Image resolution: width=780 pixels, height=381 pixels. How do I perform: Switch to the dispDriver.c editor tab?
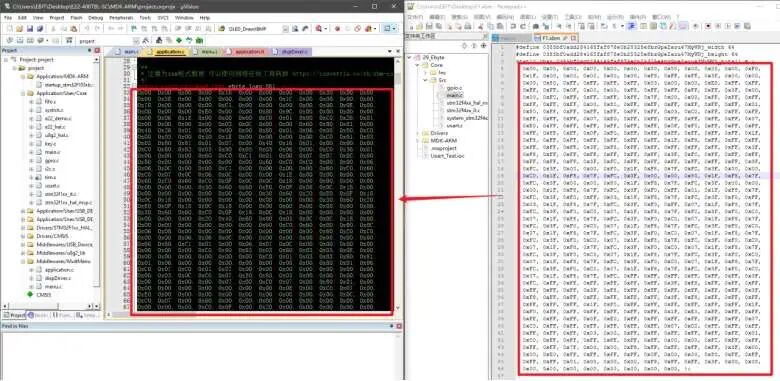(x=292, y=52)
